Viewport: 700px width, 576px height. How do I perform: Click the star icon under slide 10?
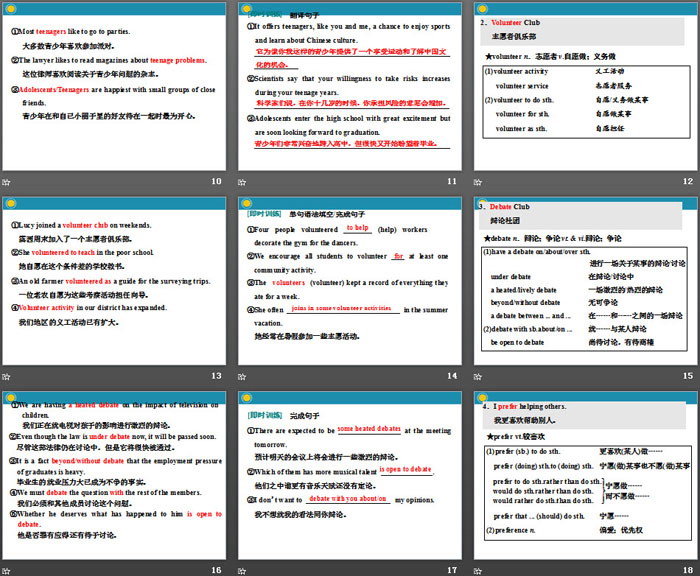click(x=8, y=181)
